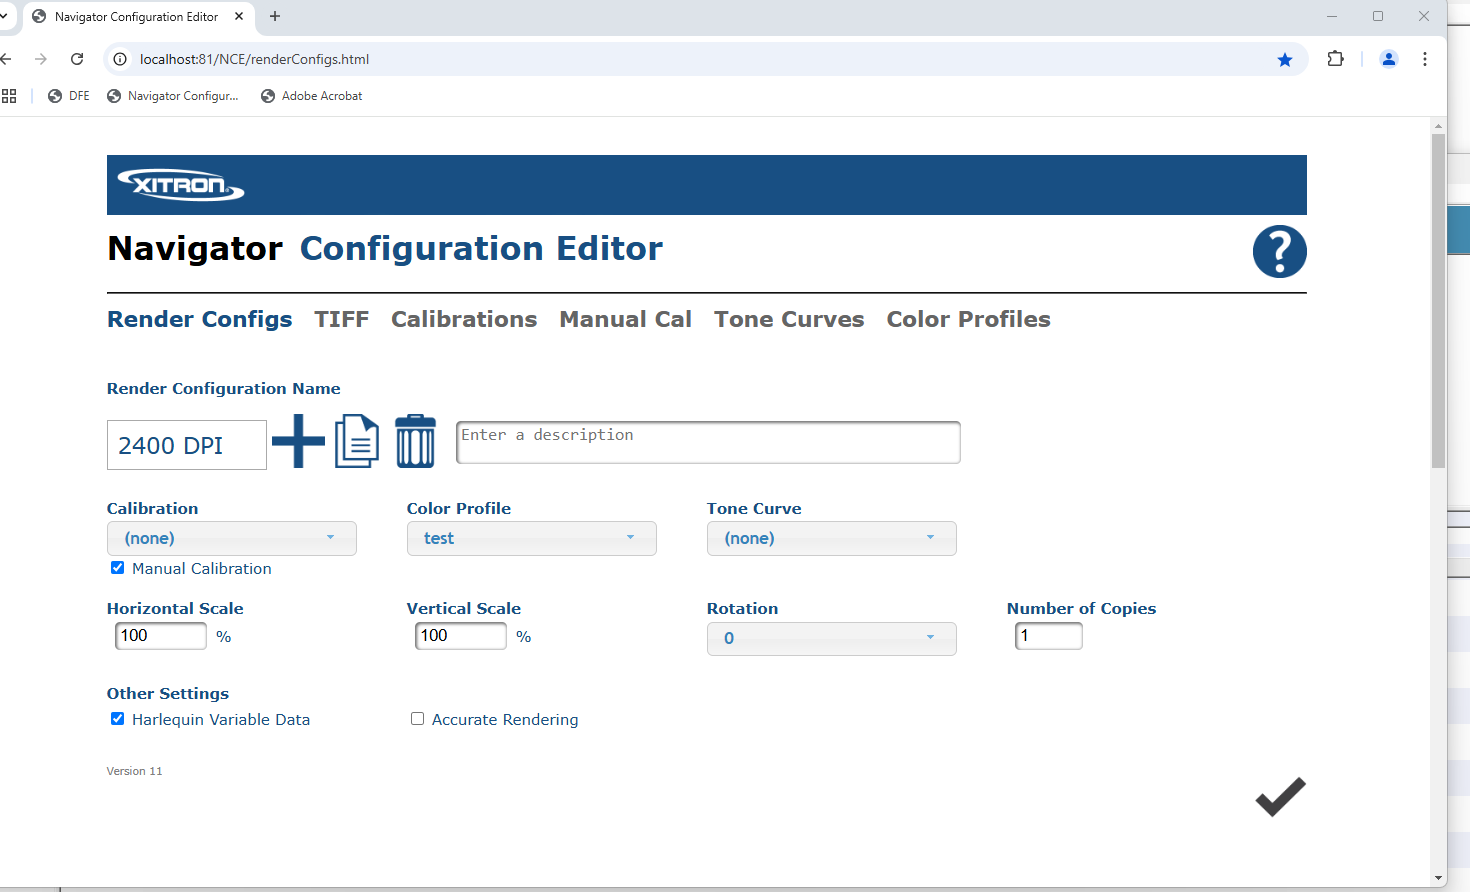View site information icon in address bar
This screenshot has height=892, width=1470.
pyautogui.click(x=120, y=59)
